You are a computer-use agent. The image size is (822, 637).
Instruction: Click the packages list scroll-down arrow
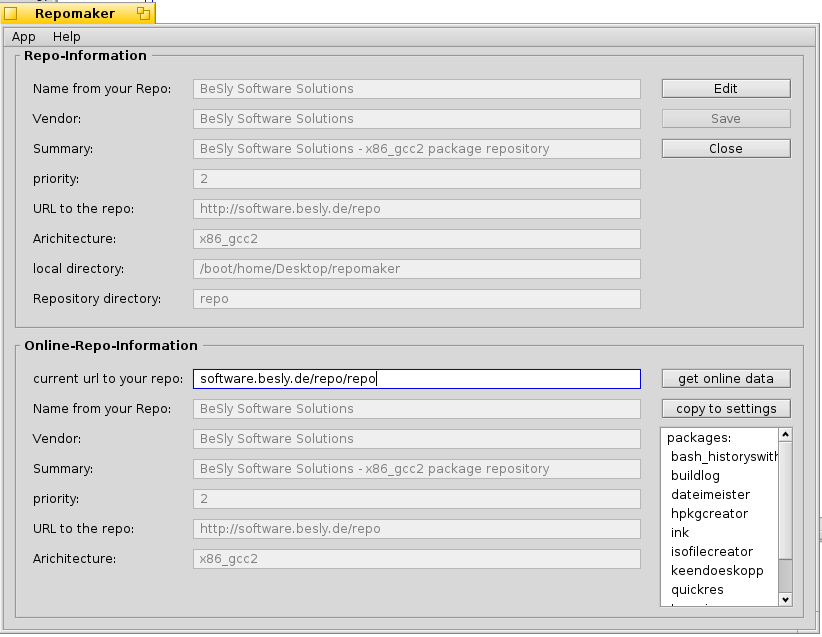coord(785,599)
